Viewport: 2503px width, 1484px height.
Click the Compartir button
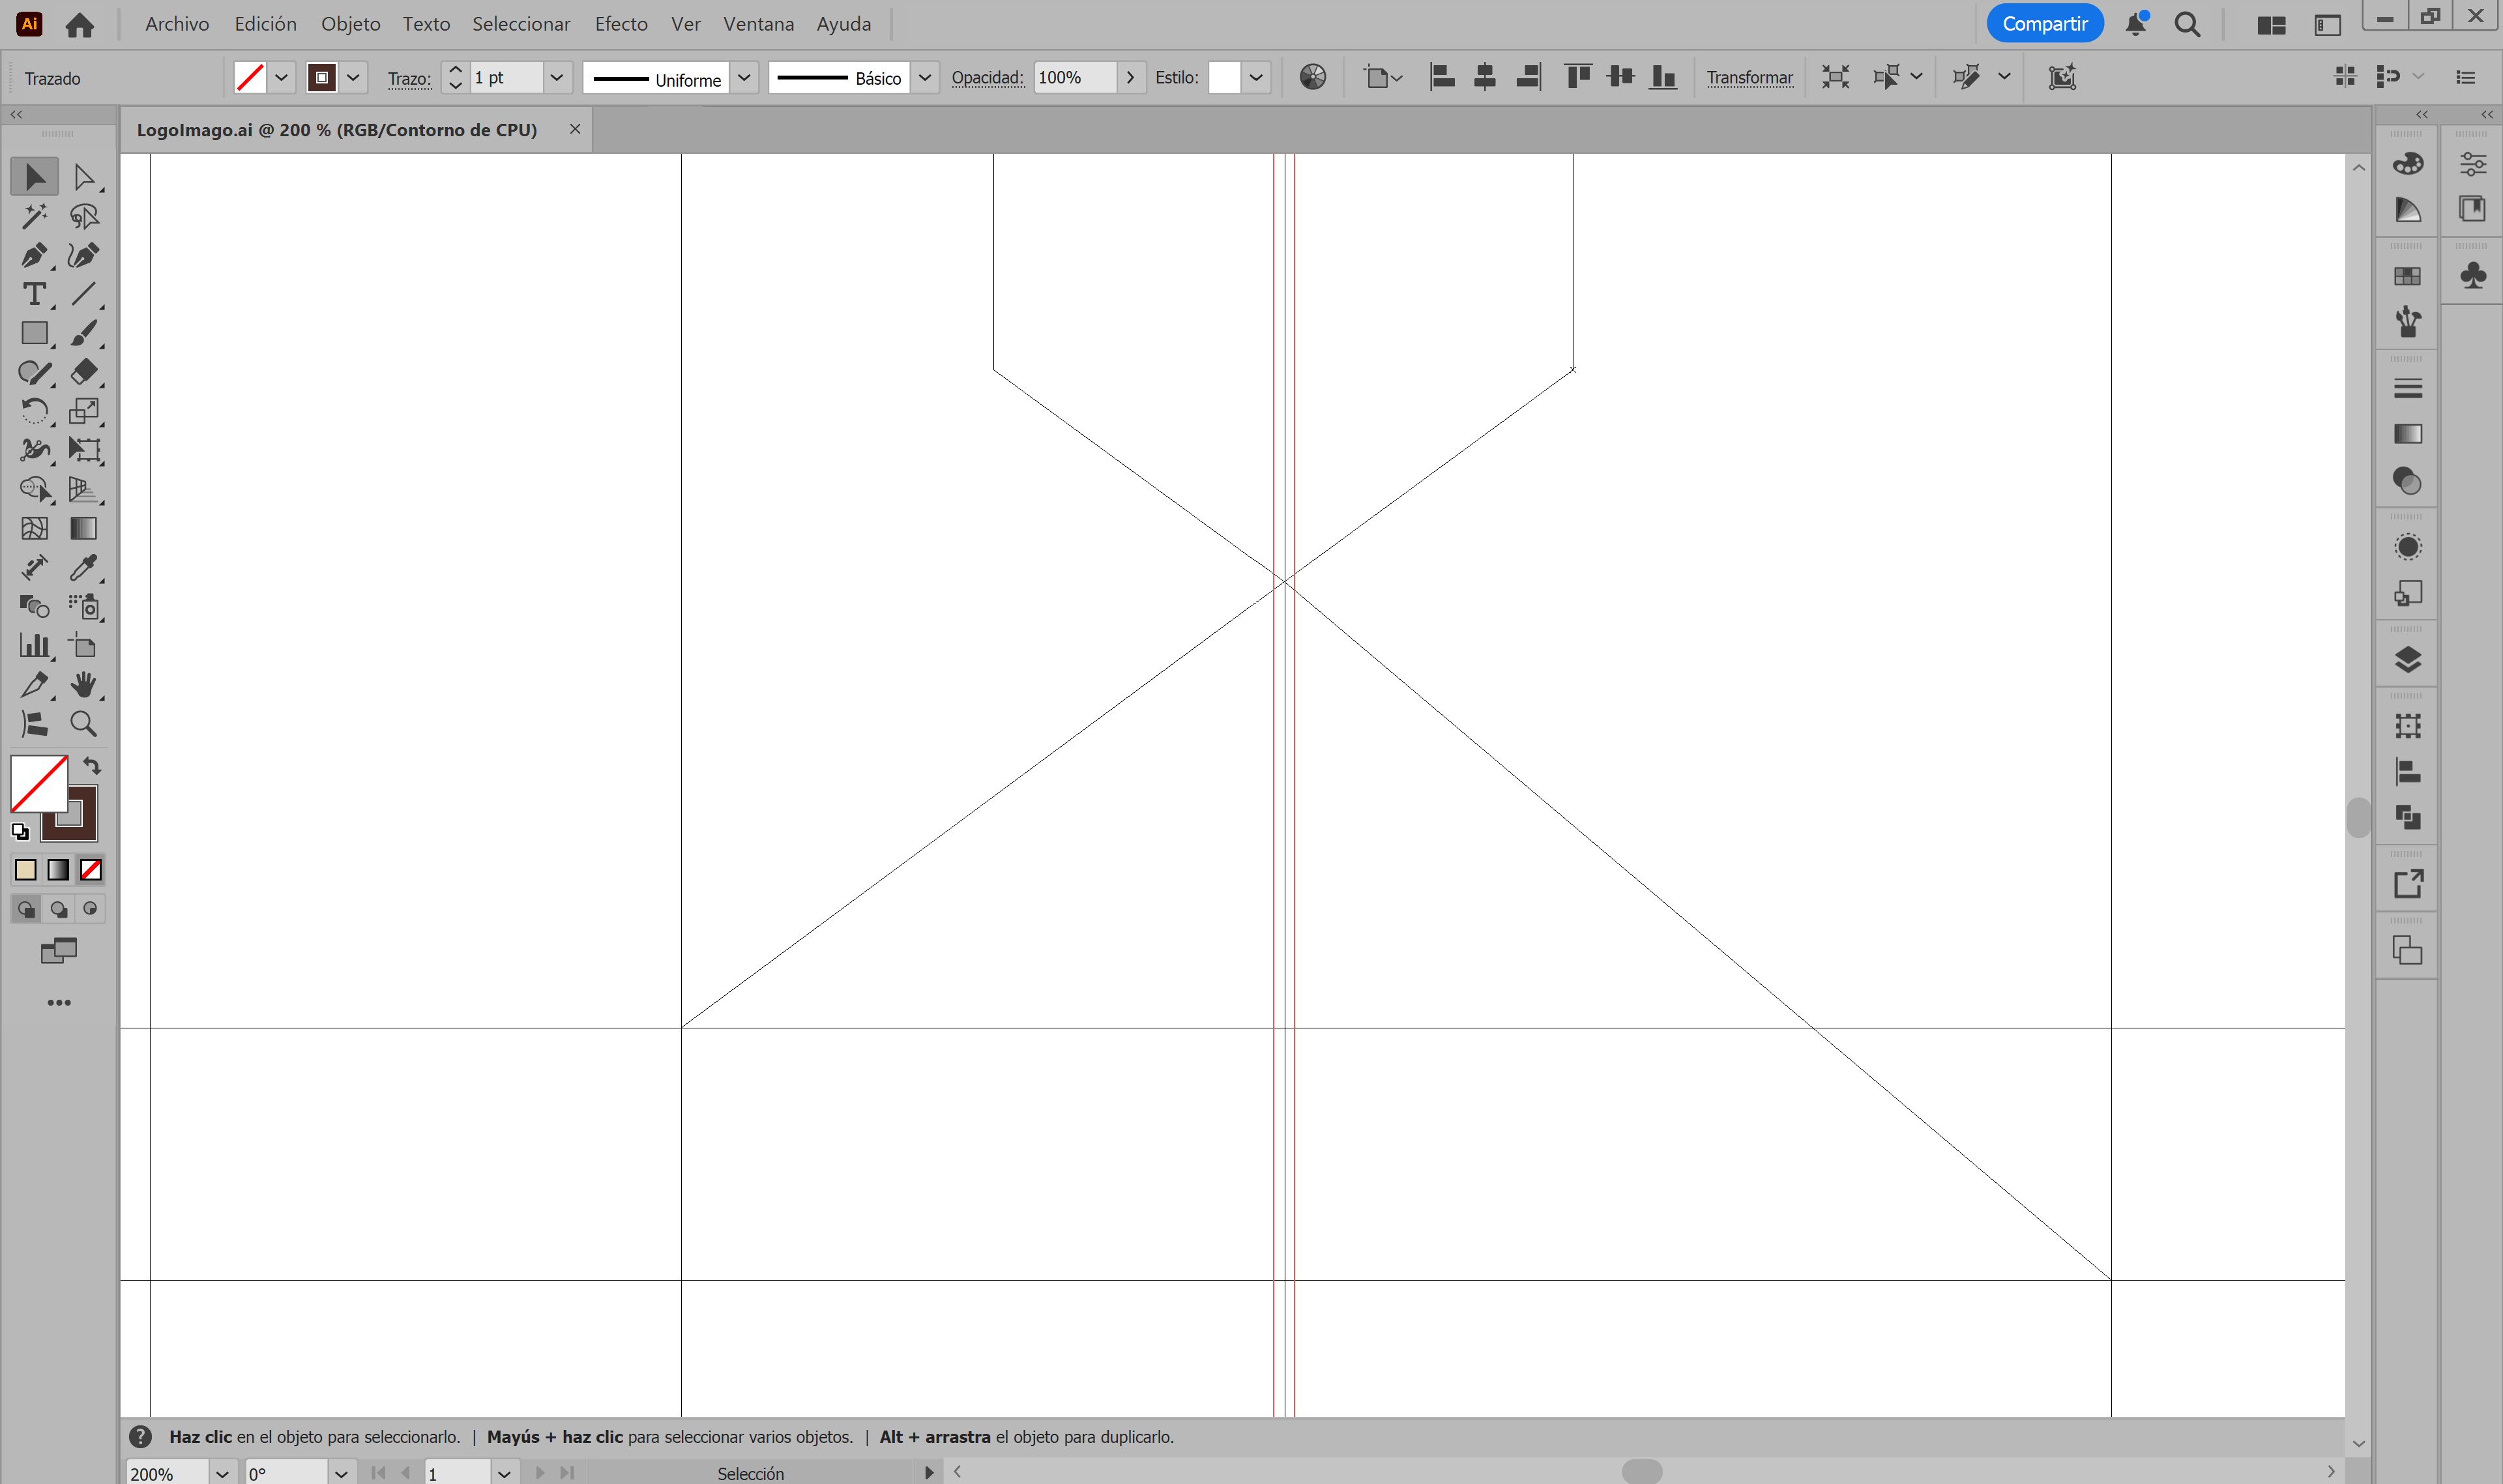pos(2044,24)
